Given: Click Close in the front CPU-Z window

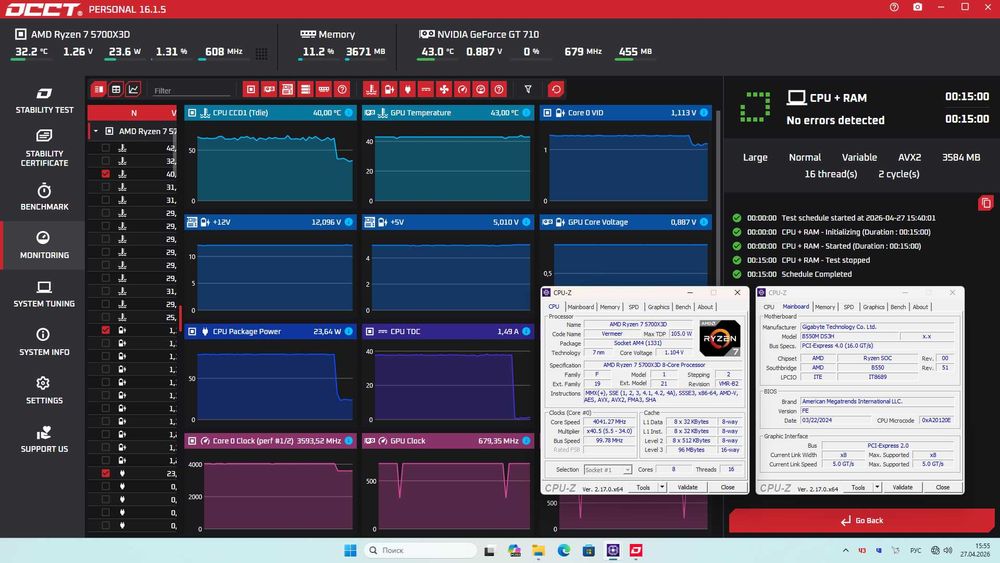Looking at the screenshot, I should (x=727, y=487).
